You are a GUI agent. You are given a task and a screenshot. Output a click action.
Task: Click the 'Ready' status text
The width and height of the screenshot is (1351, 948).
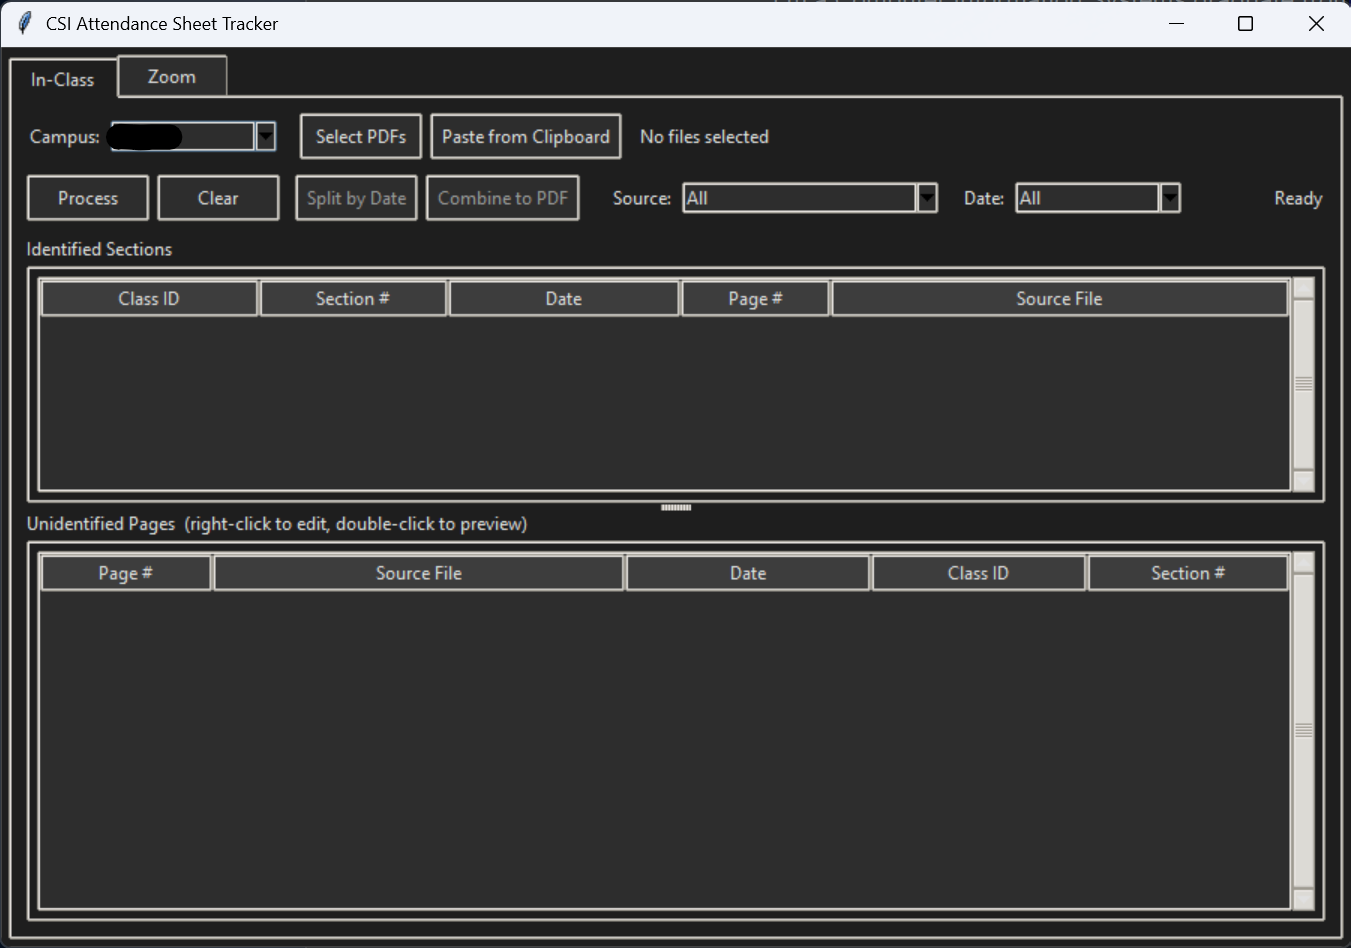click(x=1298, y=198)
